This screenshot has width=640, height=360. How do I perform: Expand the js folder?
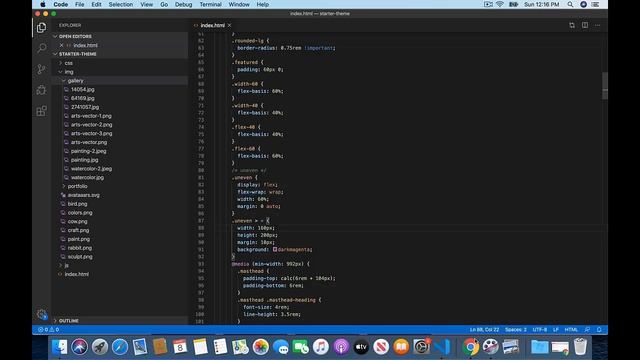click(x=66, y=265)
